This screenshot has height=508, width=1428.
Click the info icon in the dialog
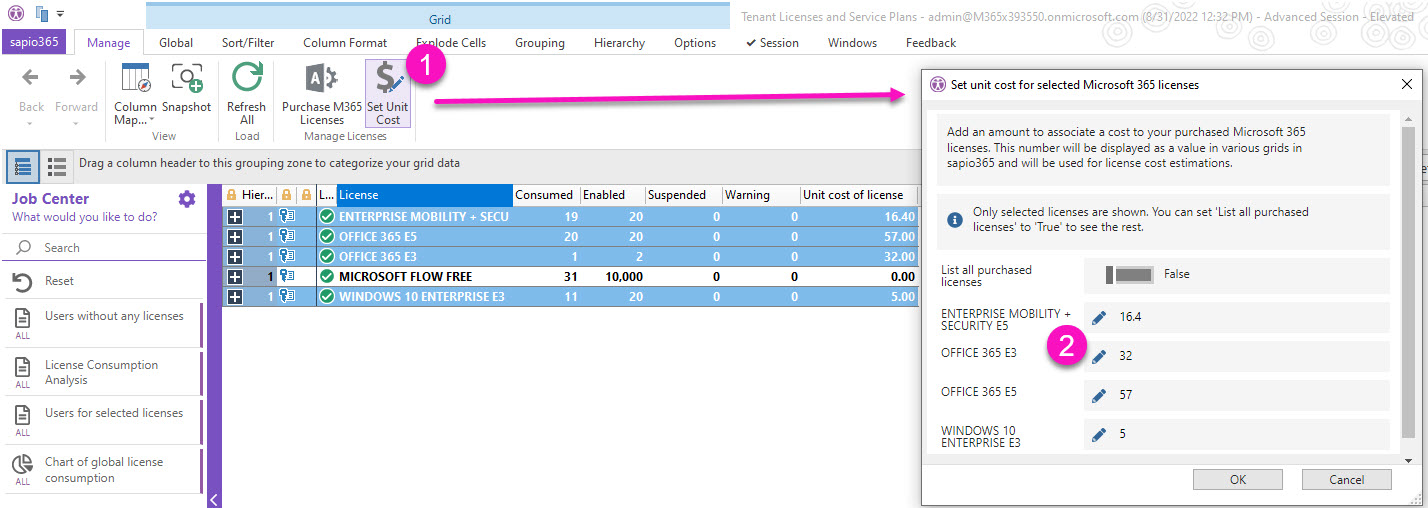click(955, 219)
